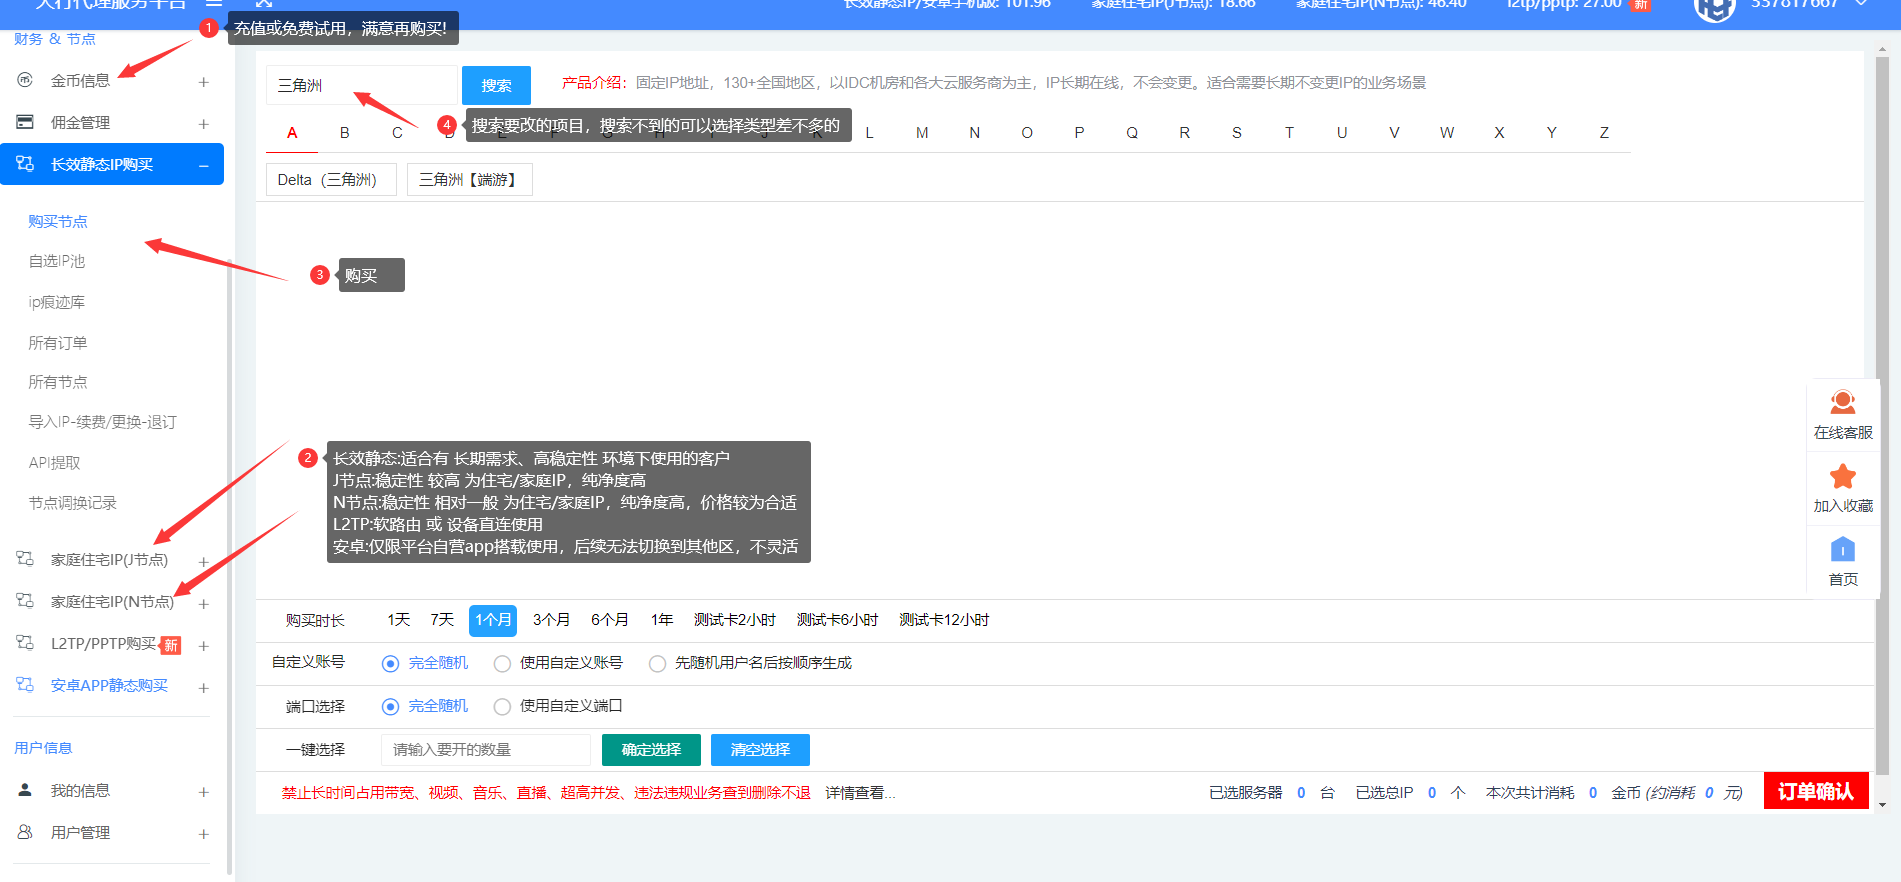This screenshot has width=1901, height=882.
Task: Select 使用自定义端口 radio option
Action: [502, 707]
